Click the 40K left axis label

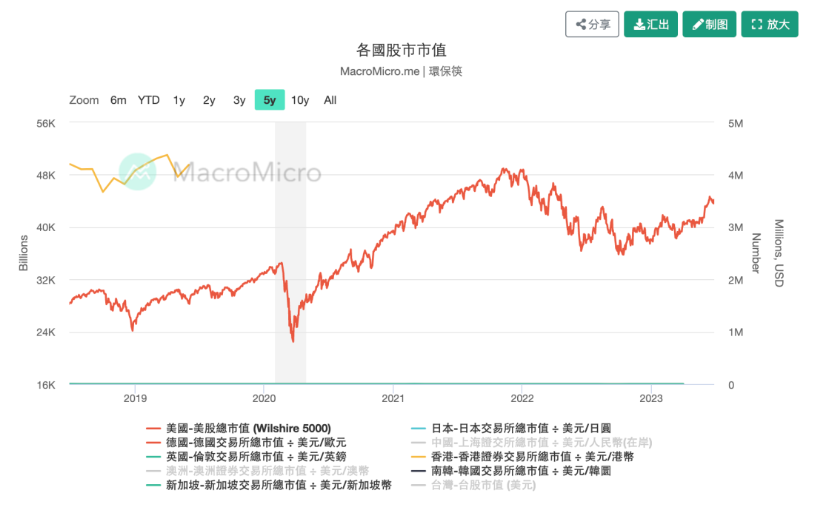46,228
